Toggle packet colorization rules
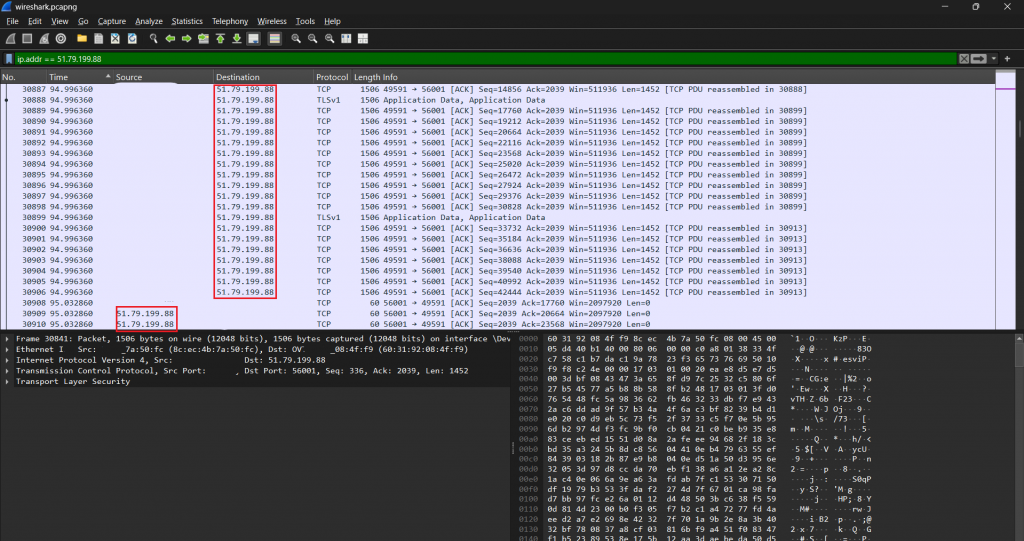This screenshot has width=1024, height=541. pos(274,38)
